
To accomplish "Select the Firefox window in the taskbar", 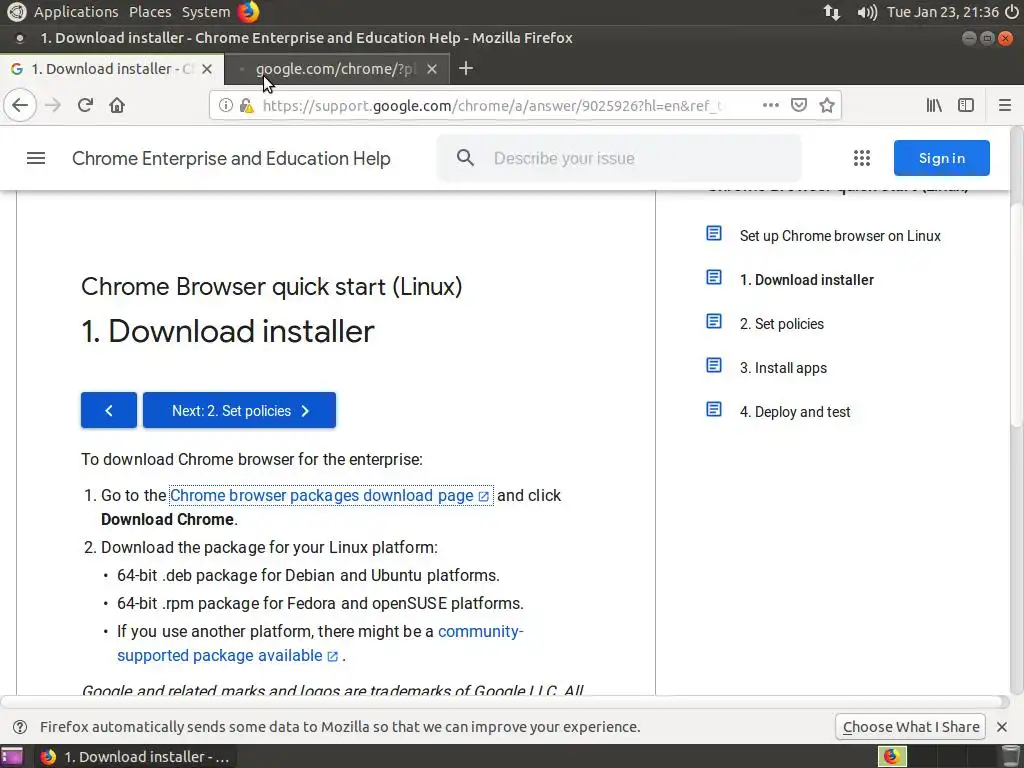I will click(x=134, y=756).
